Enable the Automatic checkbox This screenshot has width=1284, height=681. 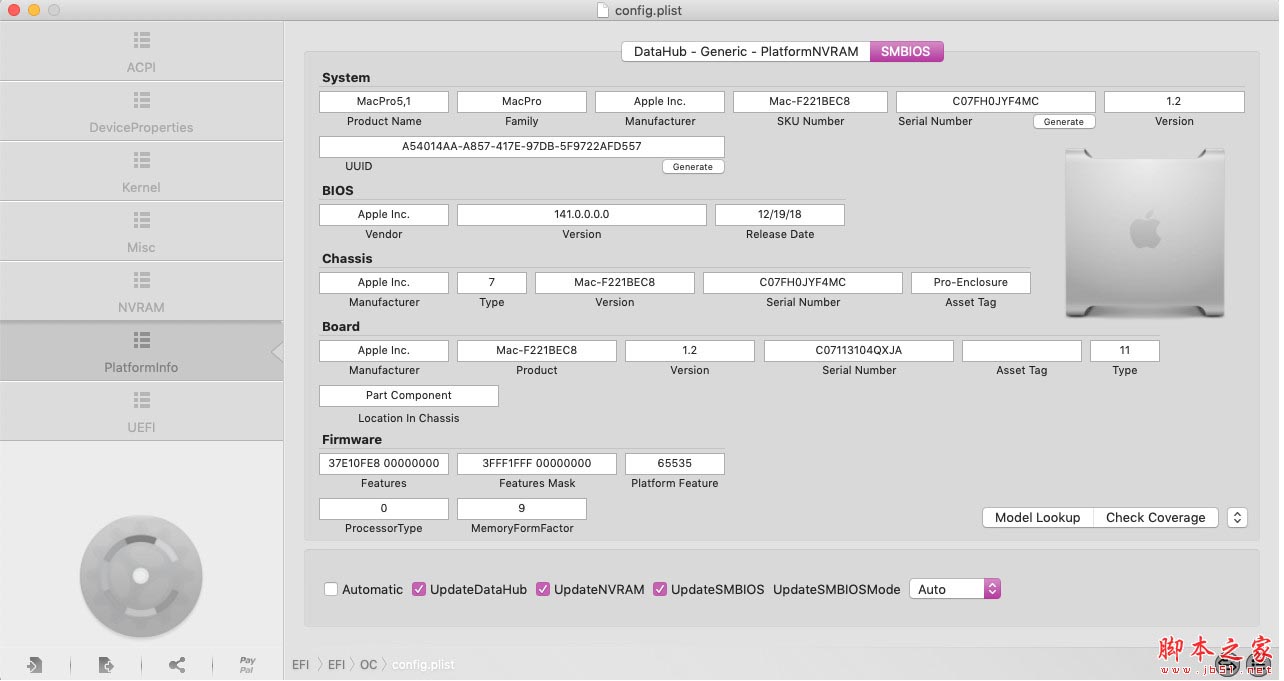pyautogui.click(x=331, y=589)
